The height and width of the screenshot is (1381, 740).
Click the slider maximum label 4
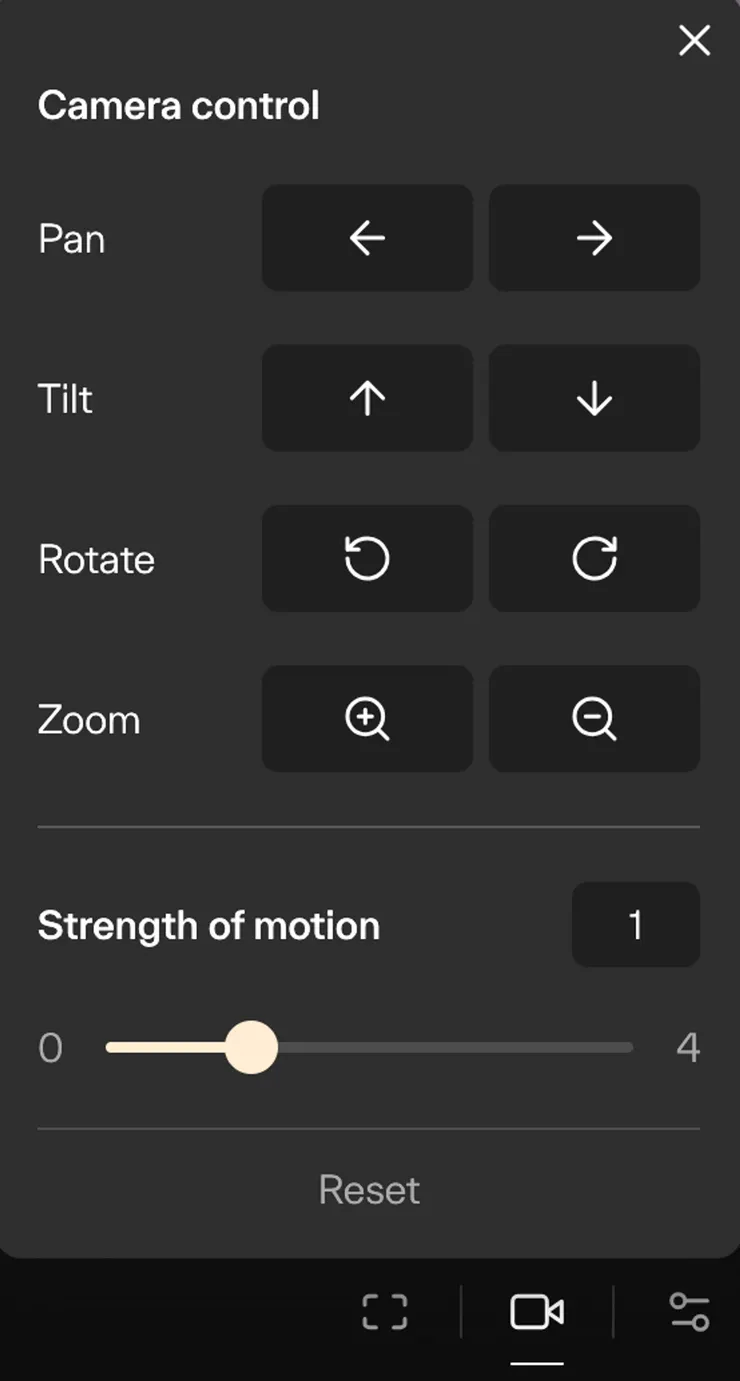[688, 1048]
